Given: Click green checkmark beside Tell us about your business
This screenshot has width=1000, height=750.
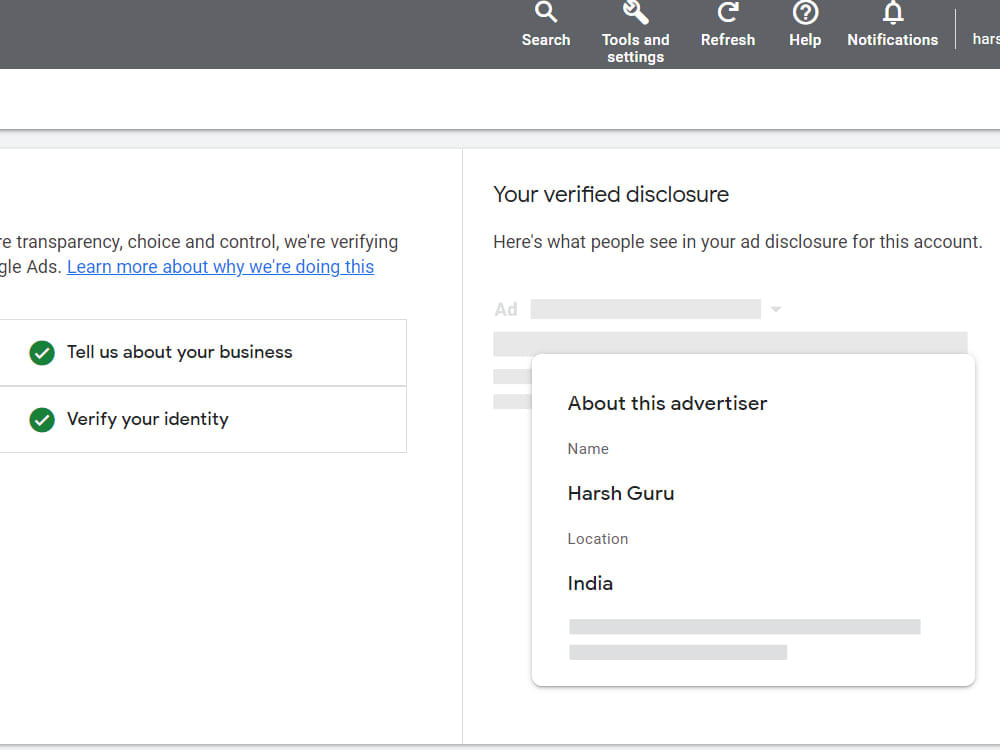Looking at the screenshot, I should (x=42, y=353).
